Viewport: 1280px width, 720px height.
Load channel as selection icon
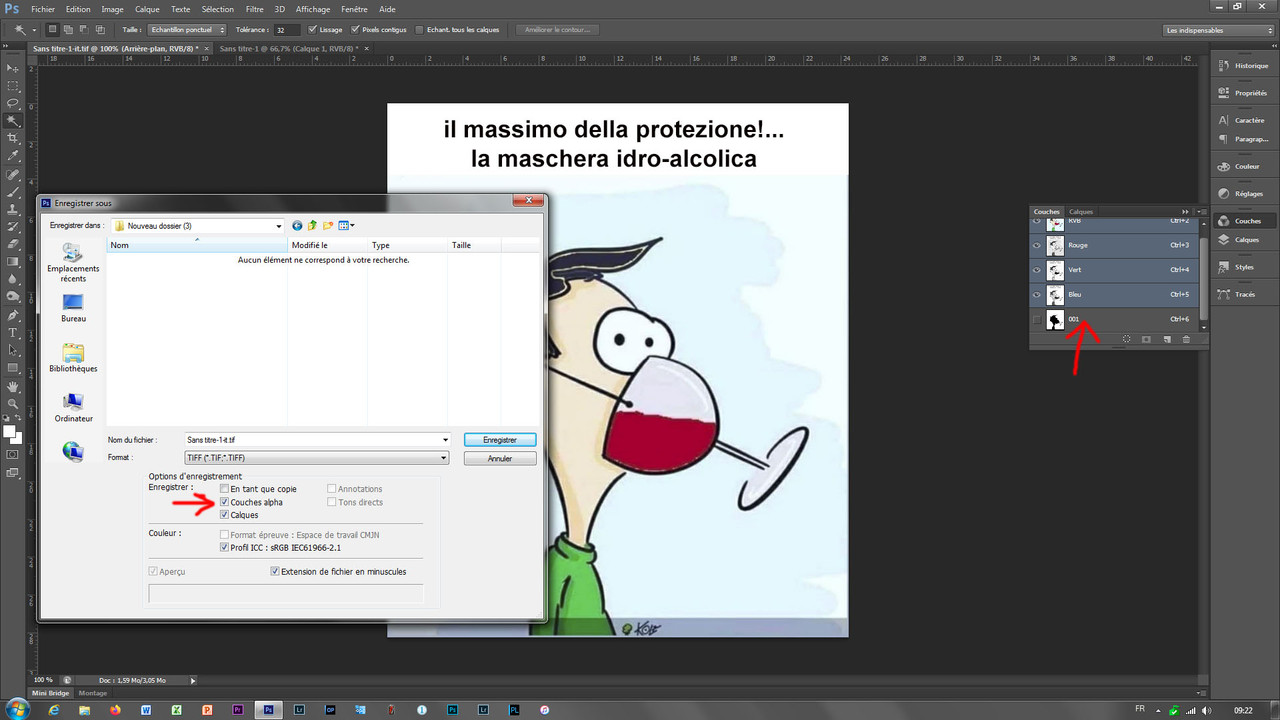pyautogui.click(x=1126, y=339)
